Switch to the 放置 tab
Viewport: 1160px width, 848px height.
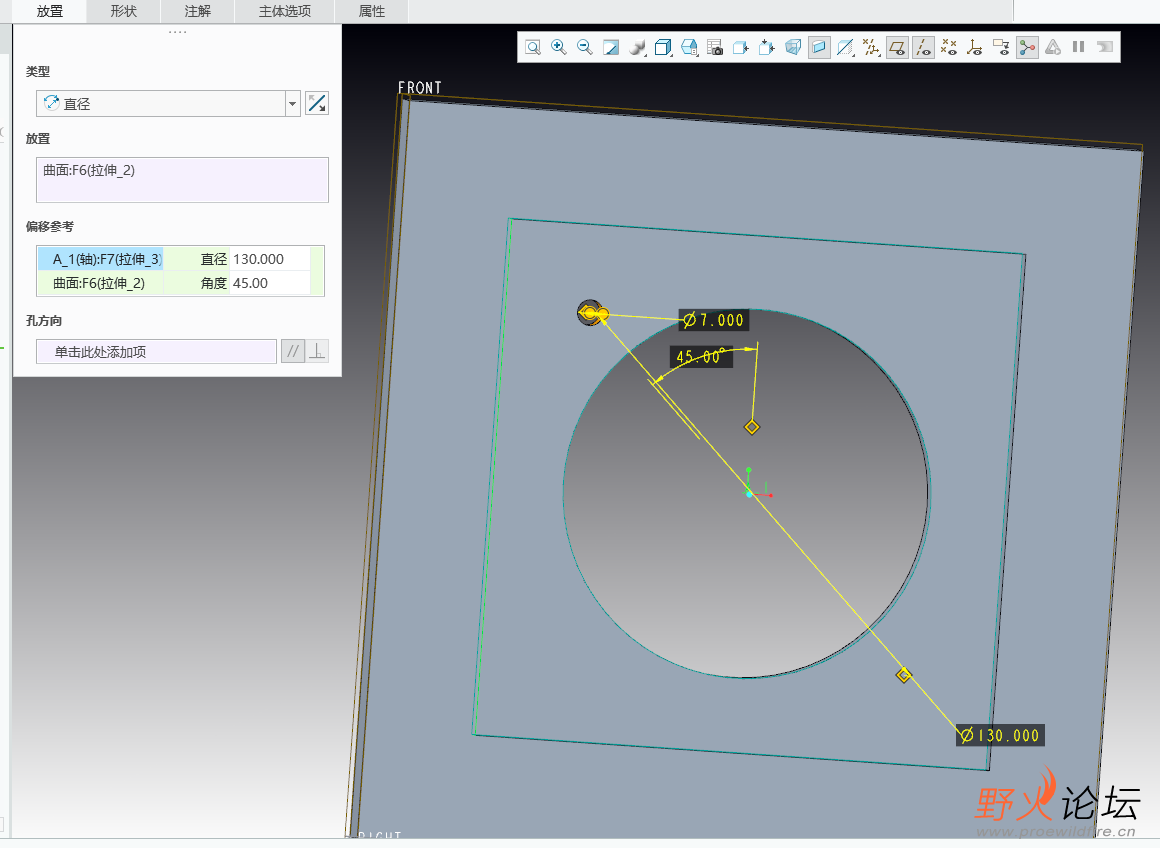coord(50,11)
